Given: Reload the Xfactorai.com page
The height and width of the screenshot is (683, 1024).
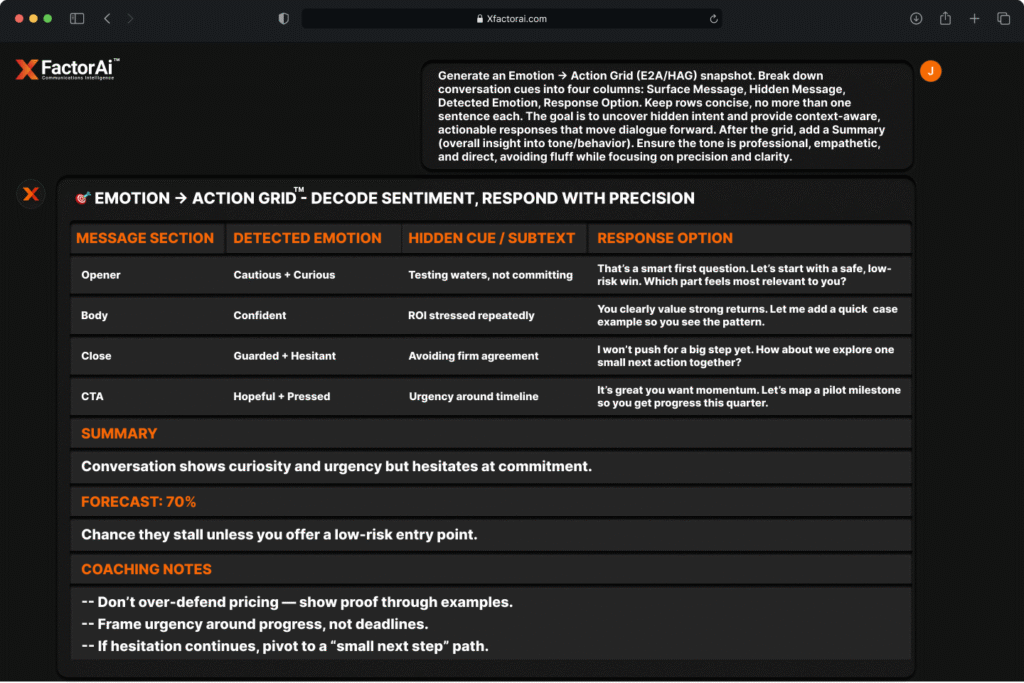Looking at the screenshot, I should point(713,19).
